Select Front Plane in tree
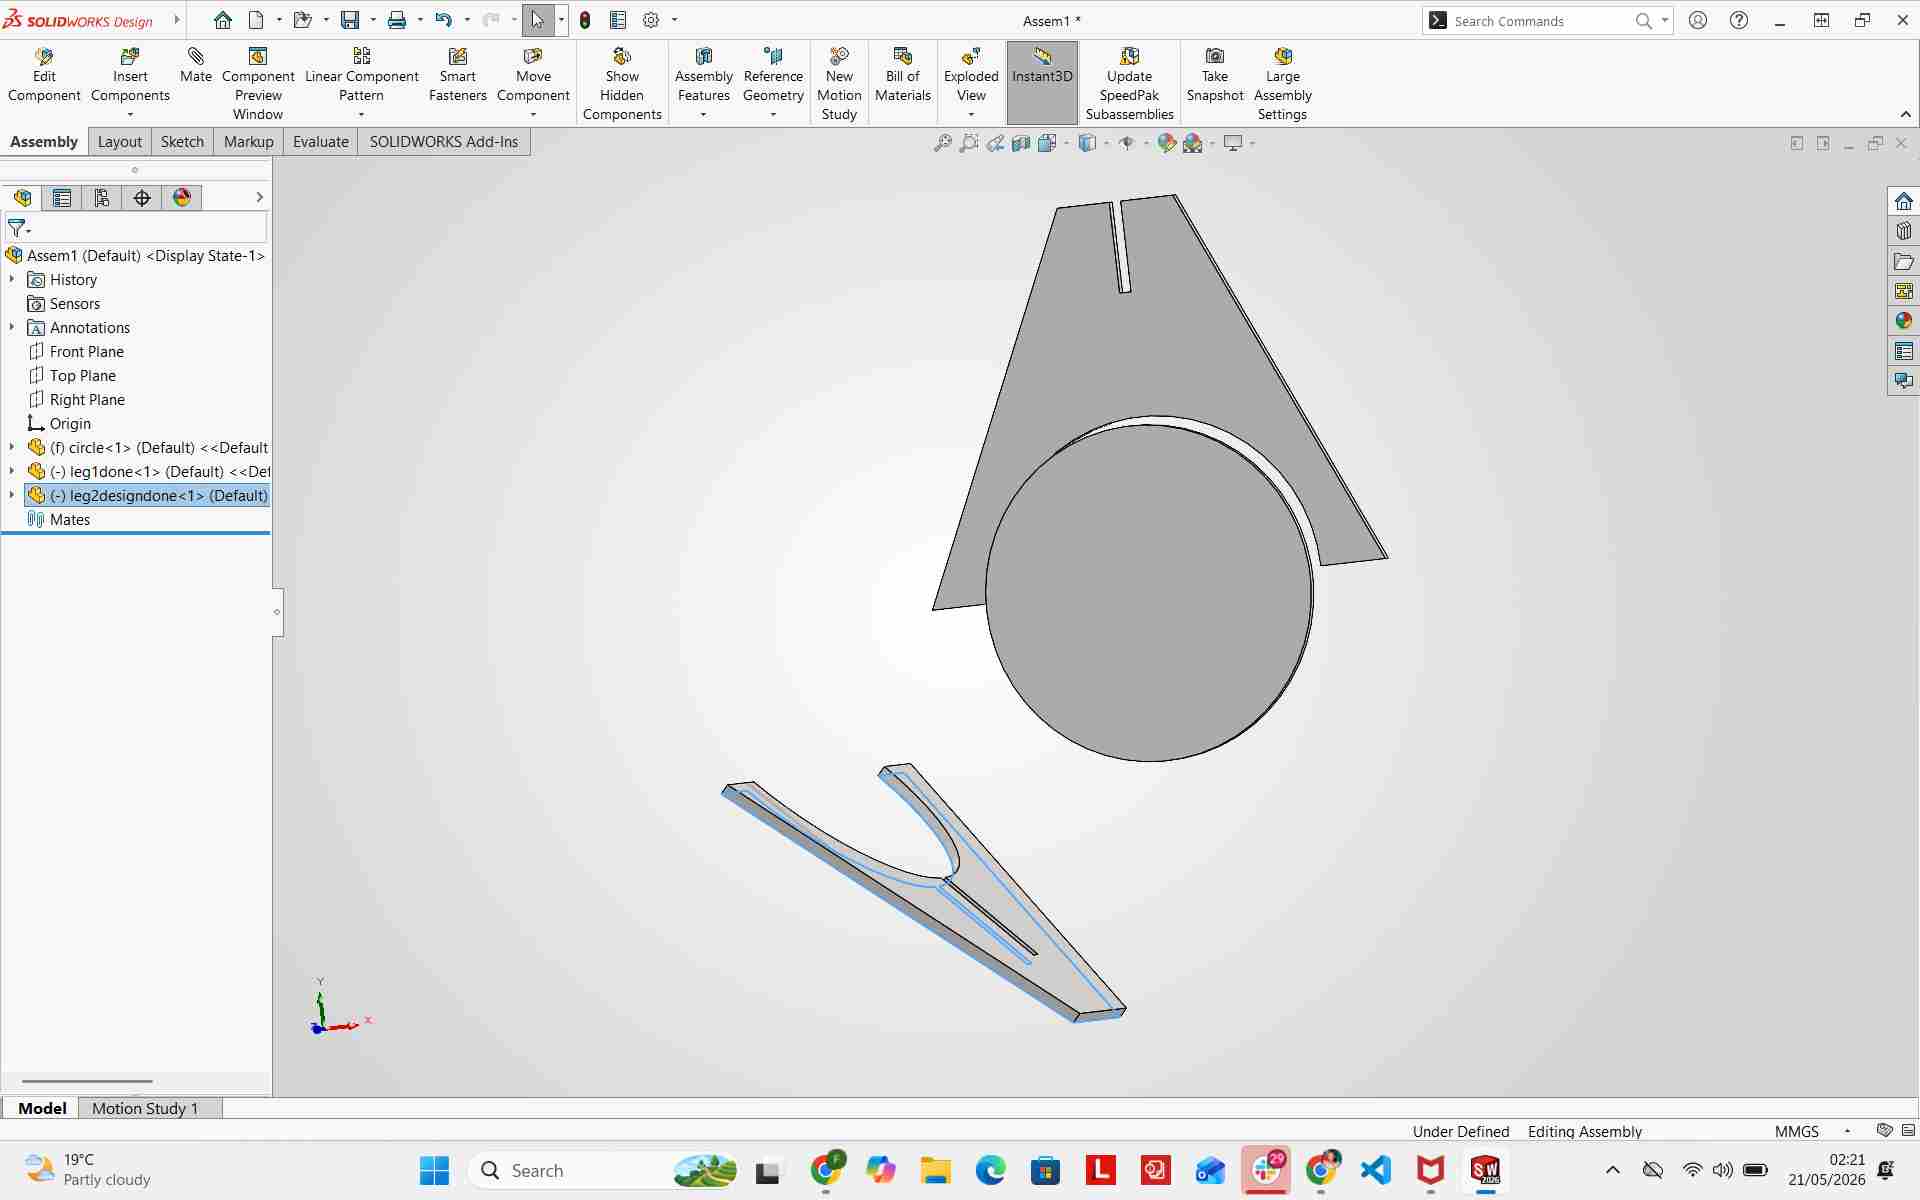This screenshot has height=1200, width=1920. [87, 352]
